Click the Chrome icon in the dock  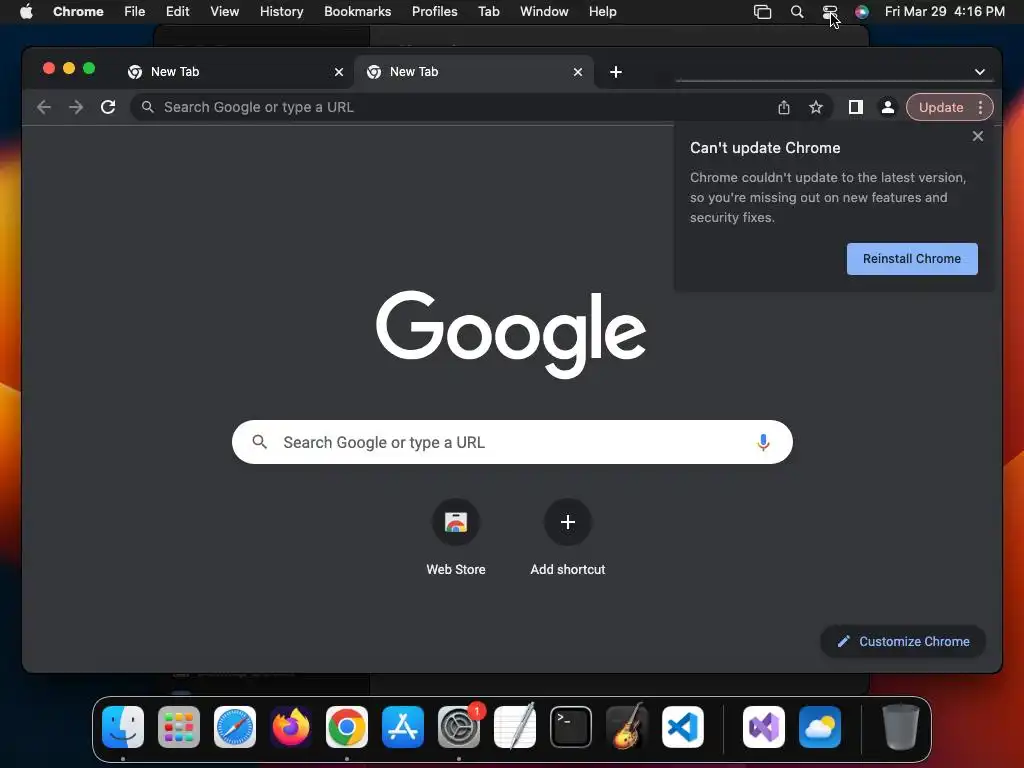point(347,727)
